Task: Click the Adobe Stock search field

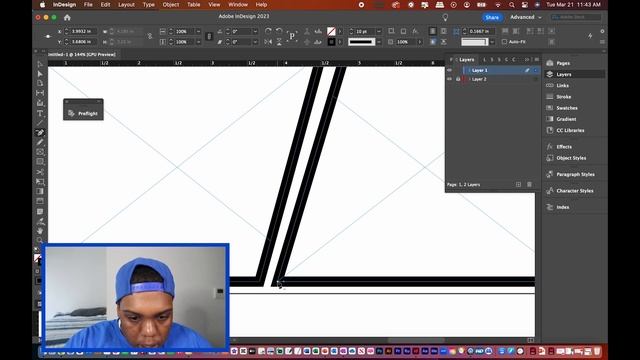Action: pyautogui.click(x=576, y=17)
